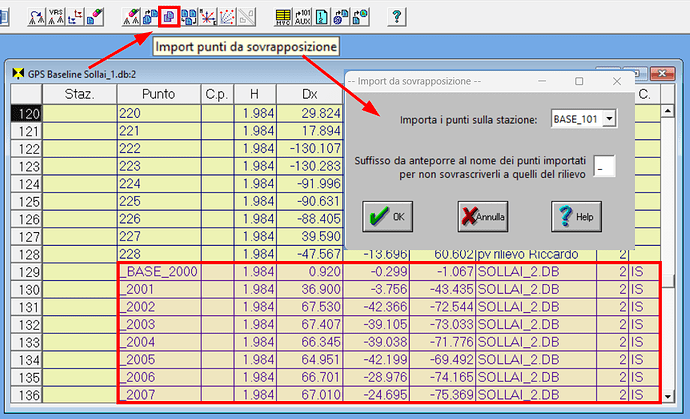The height and width of the screenshot is (419, 690).
Task: Click the arrow between blue documents icon
Action: [150, 17]
